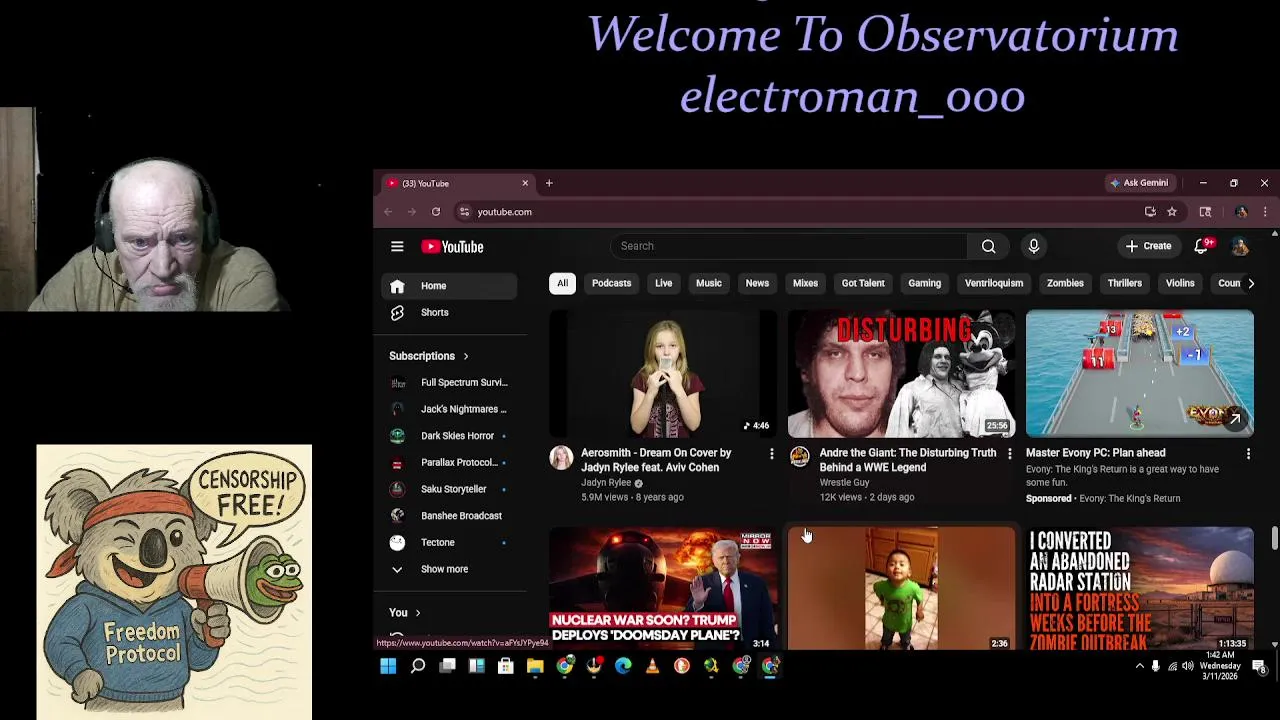
Task: Open the Wrestle Guy channel avatar
Action: point(799,457)
